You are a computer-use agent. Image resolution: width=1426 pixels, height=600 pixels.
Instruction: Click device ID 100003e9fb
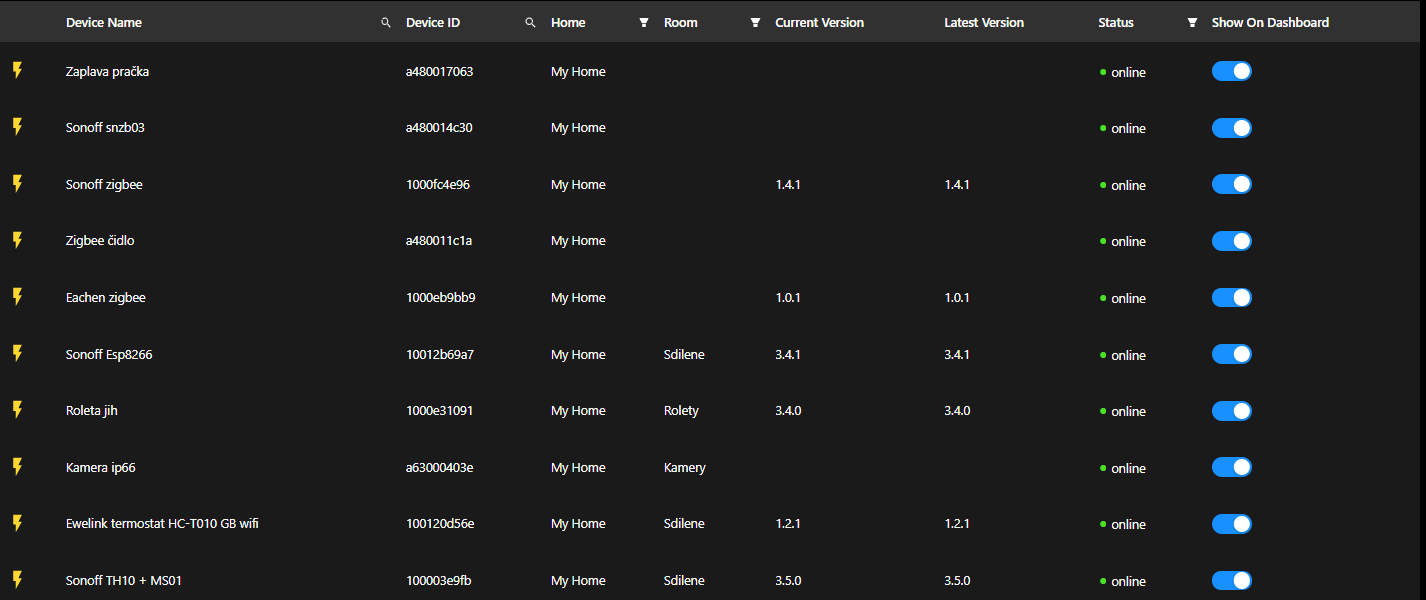pyautogui.click(x=439, y=581)
